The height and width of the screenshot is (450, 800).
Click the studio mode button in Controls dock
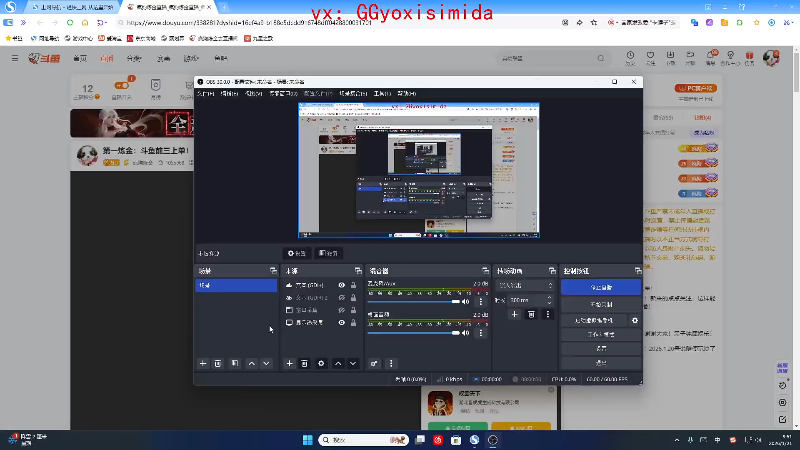tap(601, 334)
